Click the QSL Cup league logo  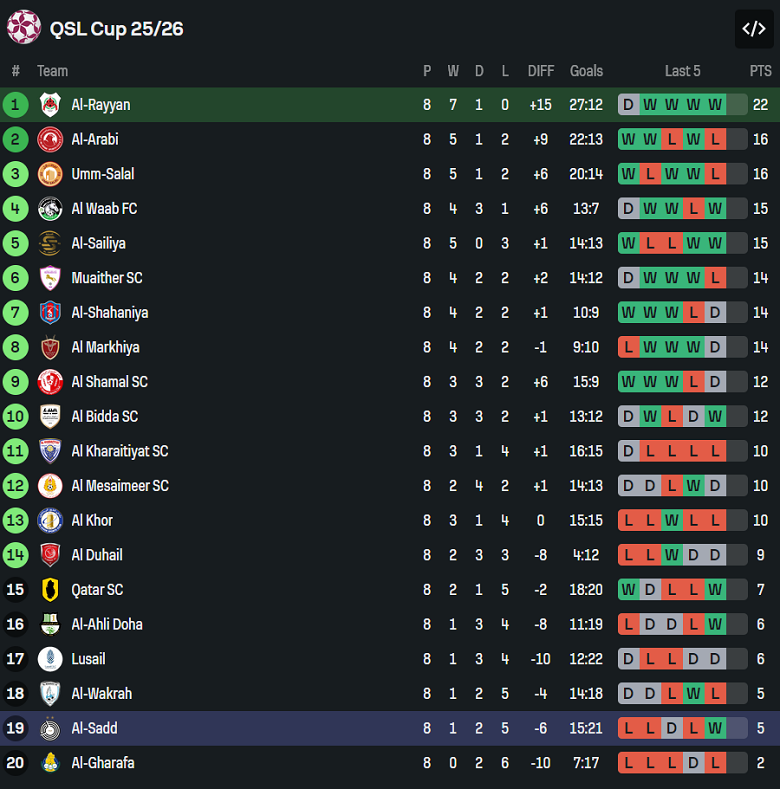[x=24, y=28]
